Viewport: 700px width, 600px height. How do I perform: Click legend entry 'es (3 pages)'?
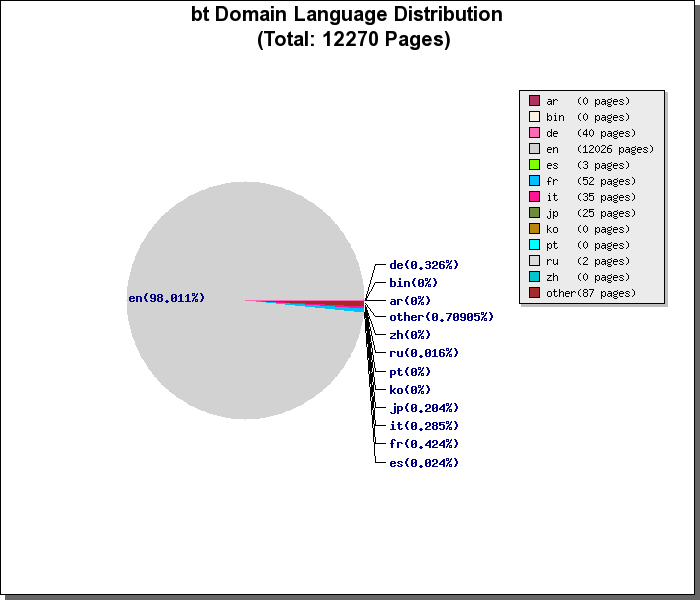click(x=579, y=165)
